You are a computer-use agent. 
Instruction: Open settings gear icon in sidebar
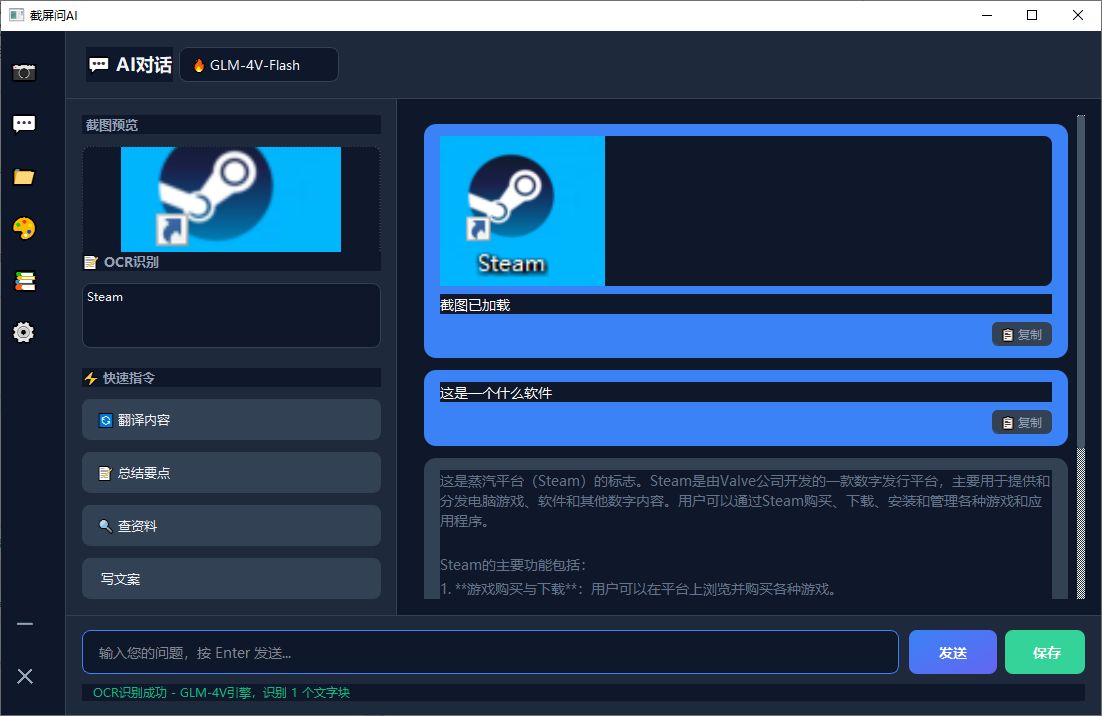(24, 332)
